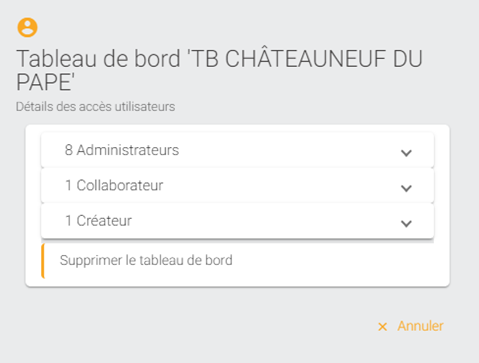
Task: Select the '1 Collaborateur' label text
Action: [114, 186]
